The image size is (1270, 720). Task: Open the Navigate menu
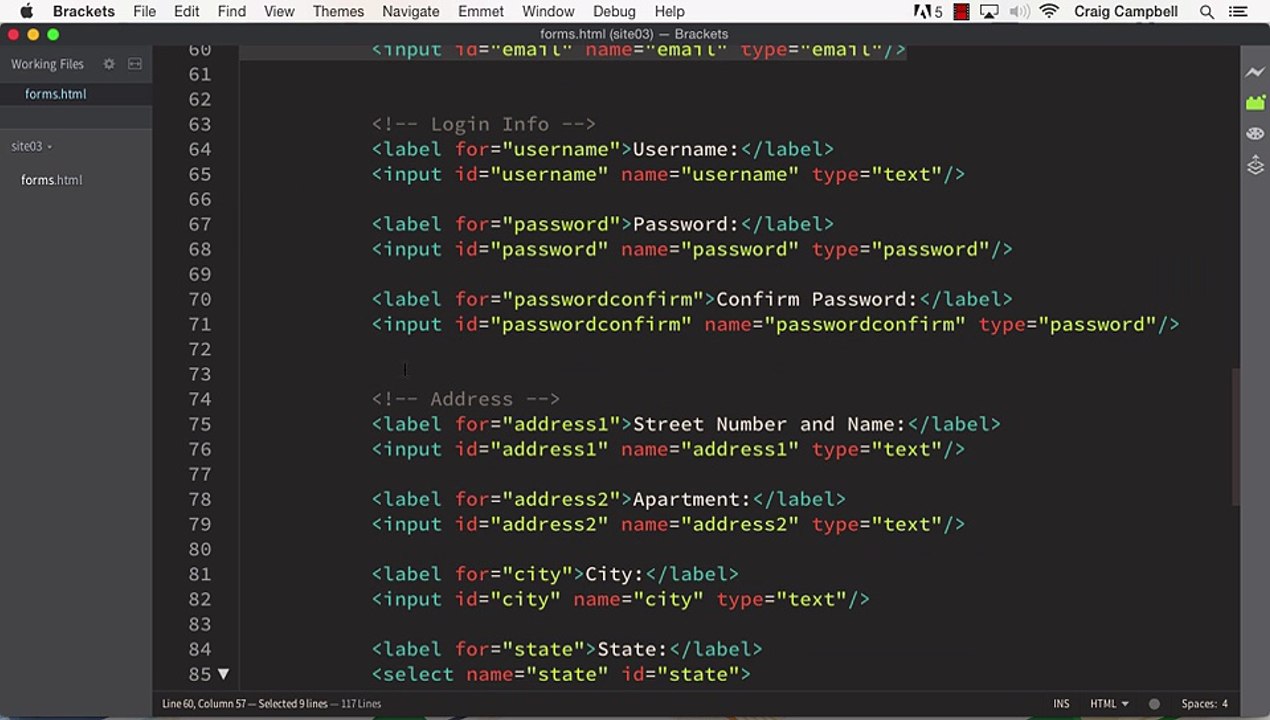[410, 12]
